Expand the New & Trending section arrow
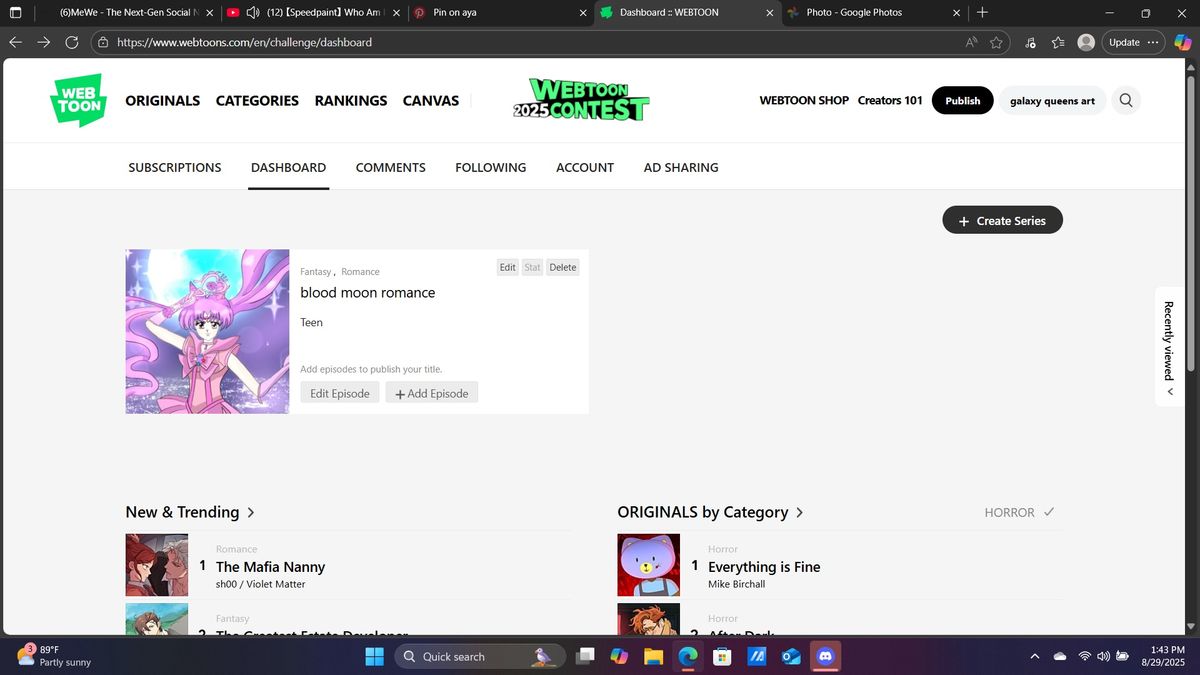Screen dimensions: 1200x675 250,512
